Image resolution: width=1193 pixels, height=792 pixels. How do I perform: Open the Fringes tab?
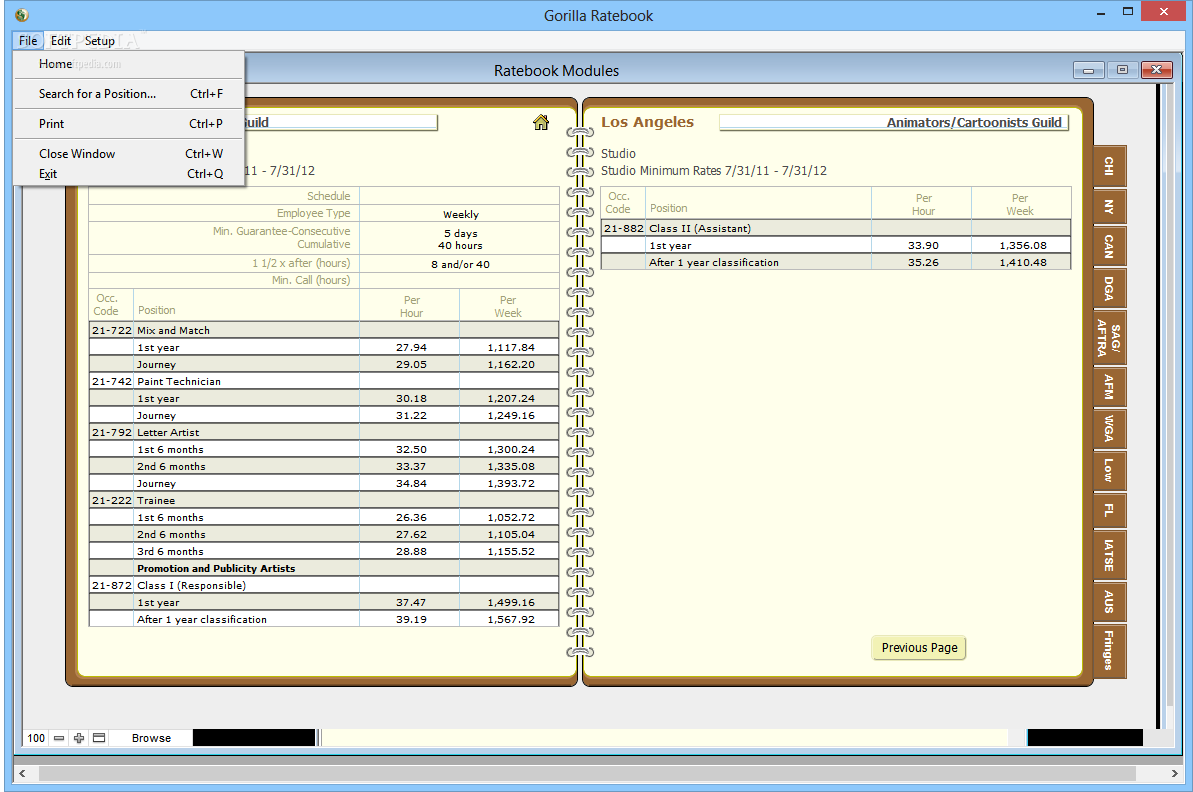(1109, 650)
